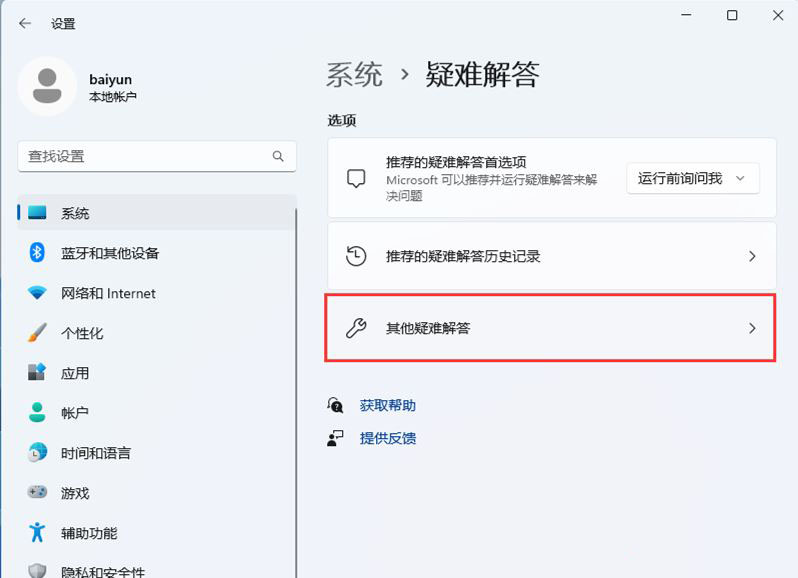Open the 获取帮助 link
Image resolution: width=798 pixels, height=578 pixels.
pyautogui.click(x=387, y=405)
